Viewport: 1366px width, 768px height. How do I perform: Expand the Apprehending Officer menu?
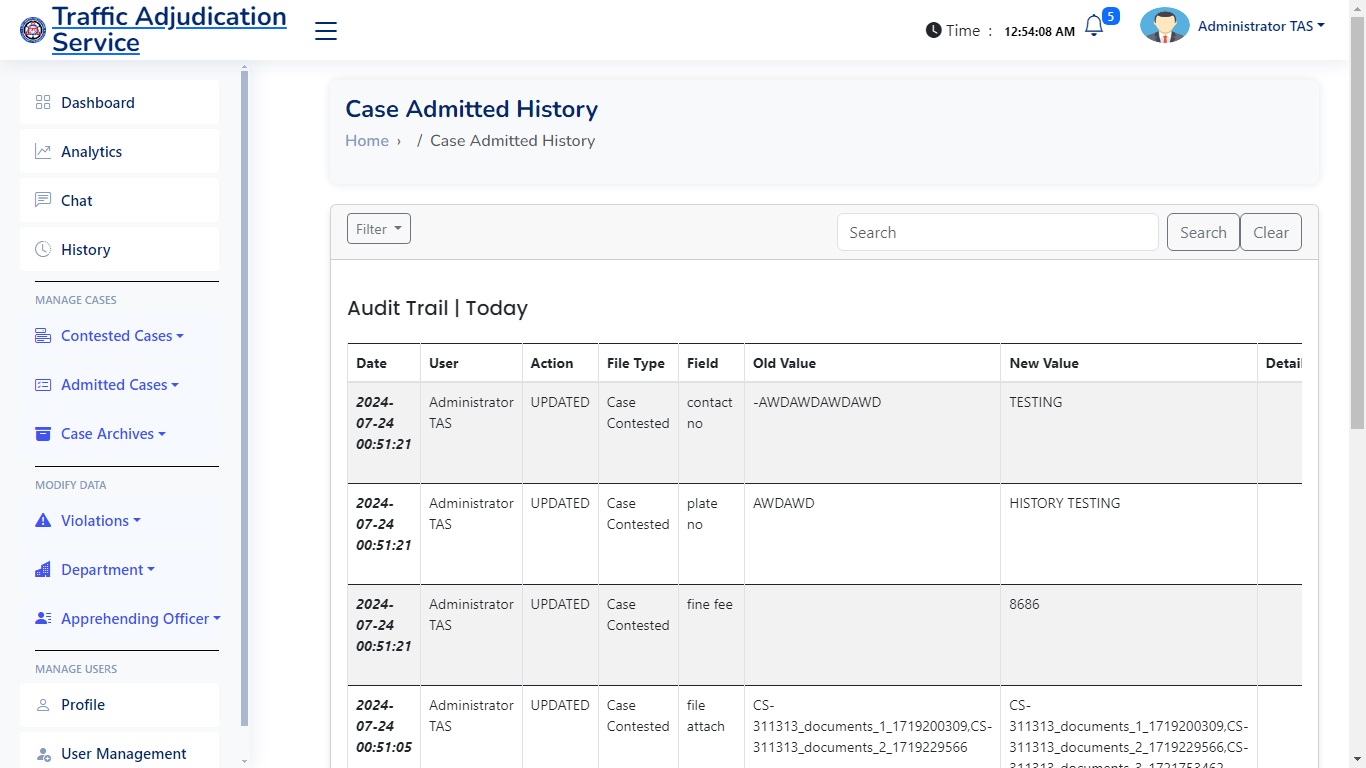pos(139,619)
